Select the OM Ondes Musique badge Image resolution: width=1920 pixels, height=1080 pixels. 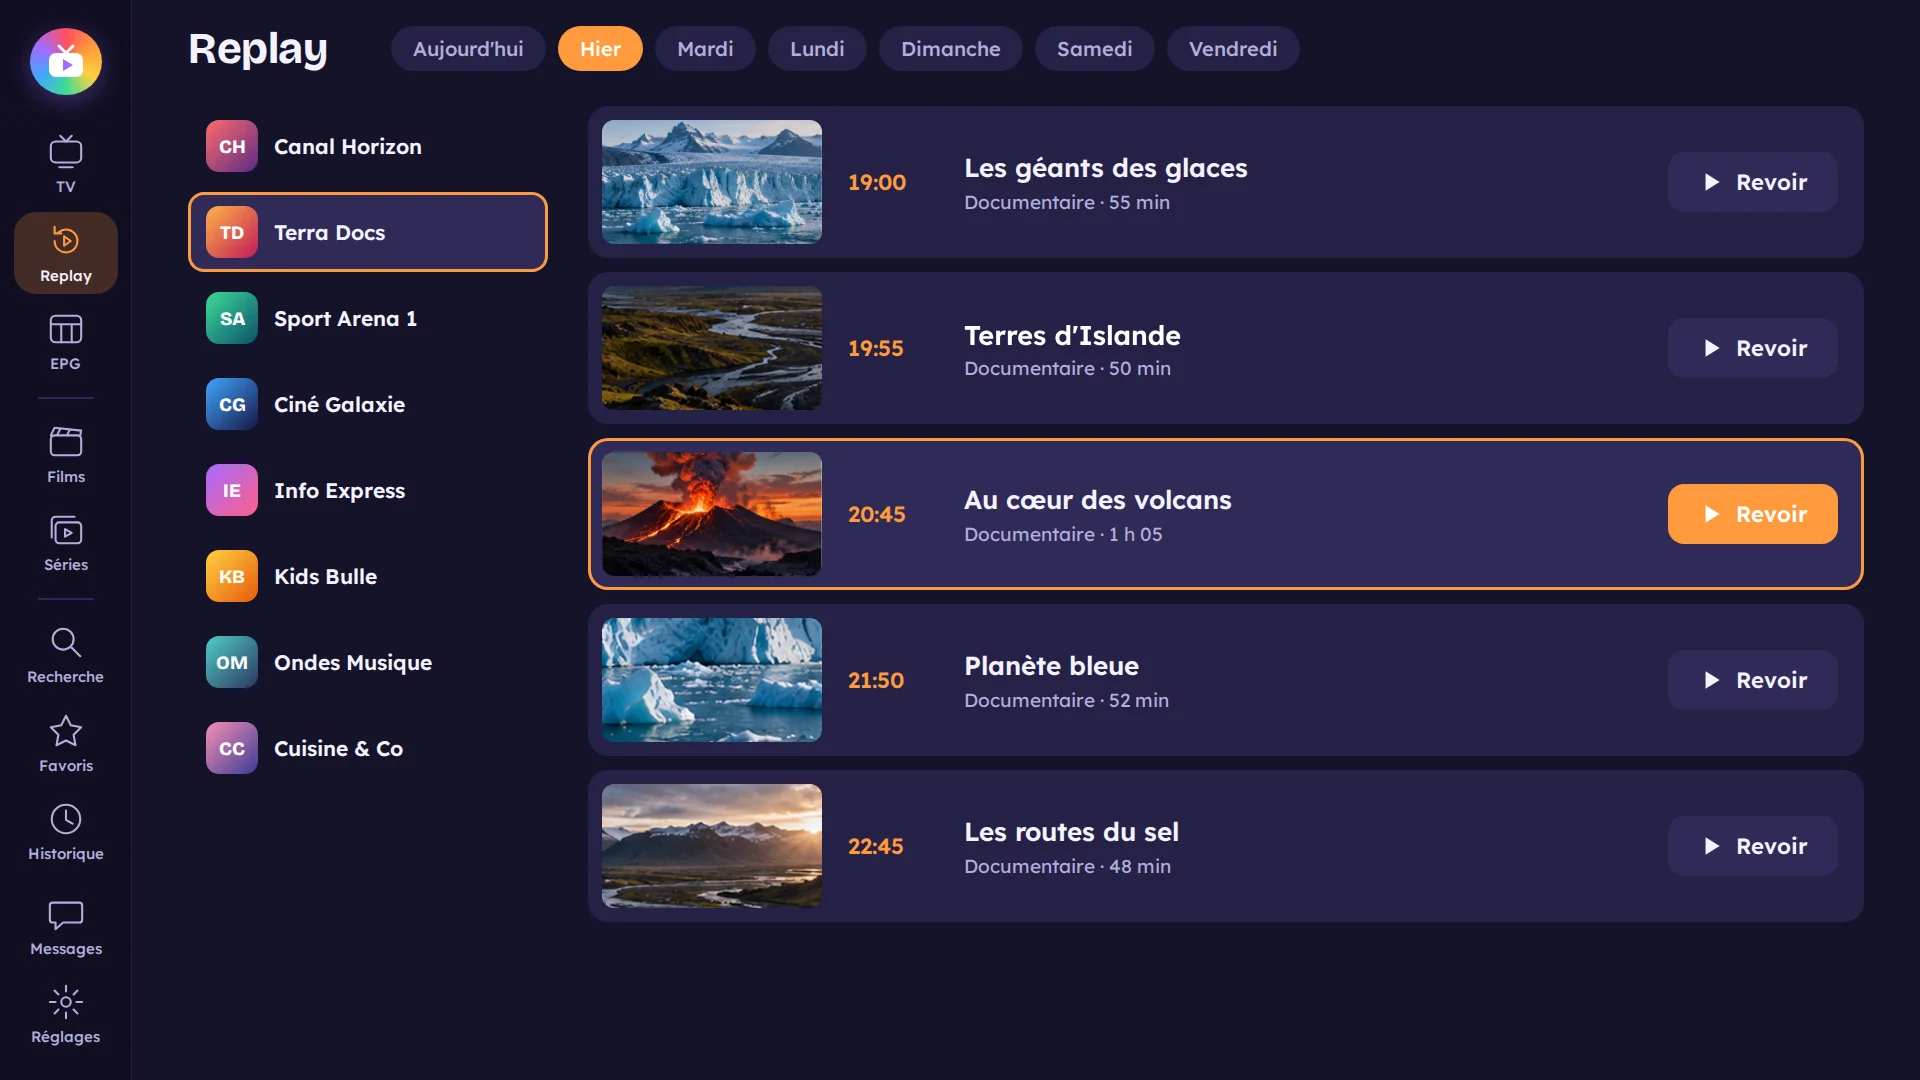(232, 662)
